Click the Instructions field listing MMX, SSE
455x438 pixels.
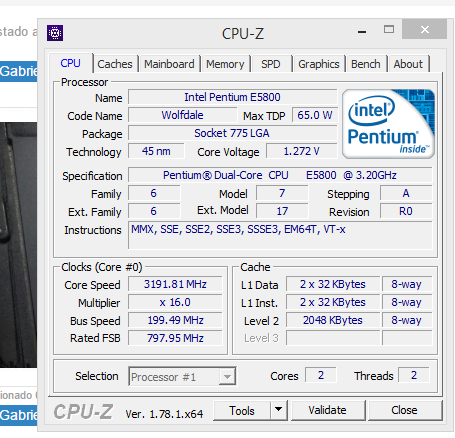coord(280,235)
